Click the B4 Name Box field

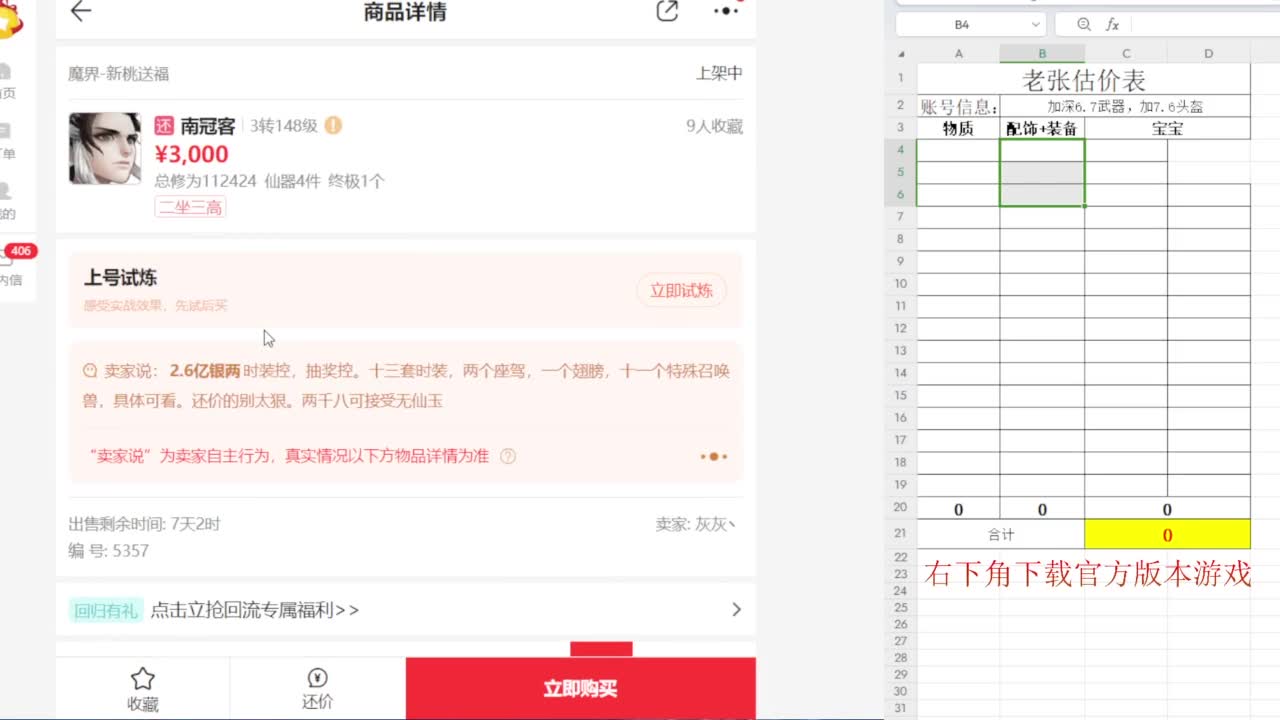click(x=962, y=24)
